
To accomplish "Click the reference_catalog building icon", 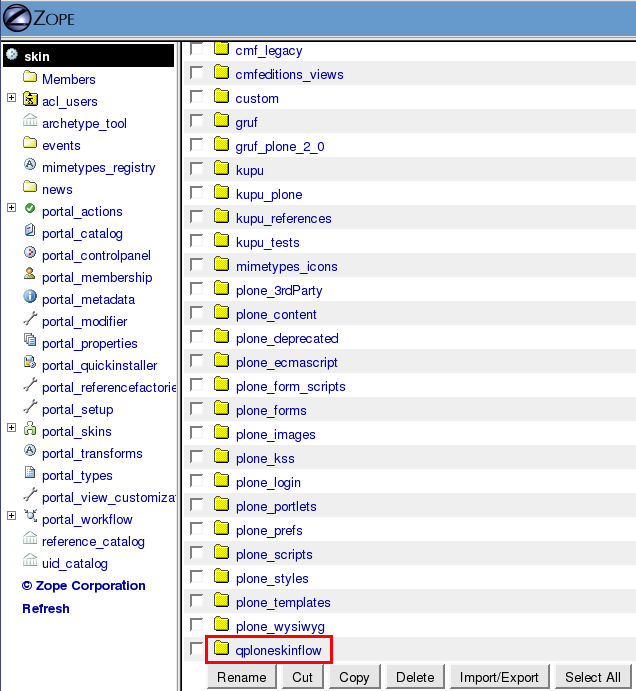I will tap(30, 538).
